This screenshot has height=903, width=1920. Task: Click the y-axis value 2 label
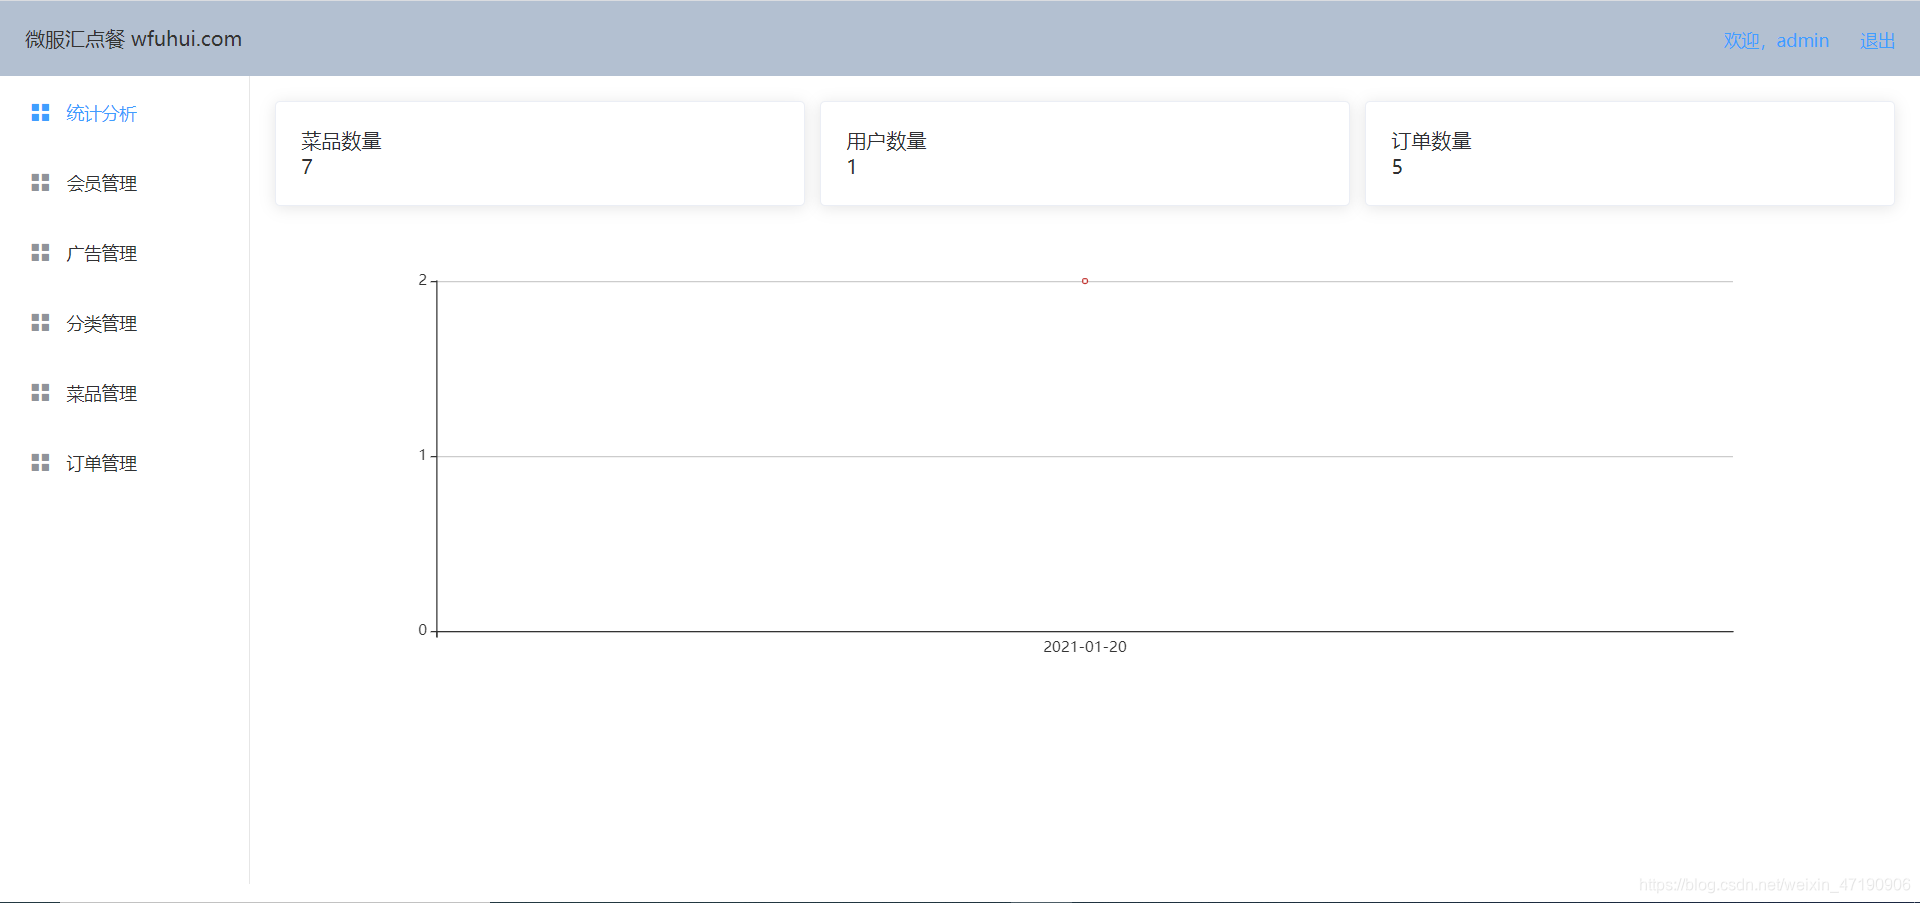coord(422,280)
